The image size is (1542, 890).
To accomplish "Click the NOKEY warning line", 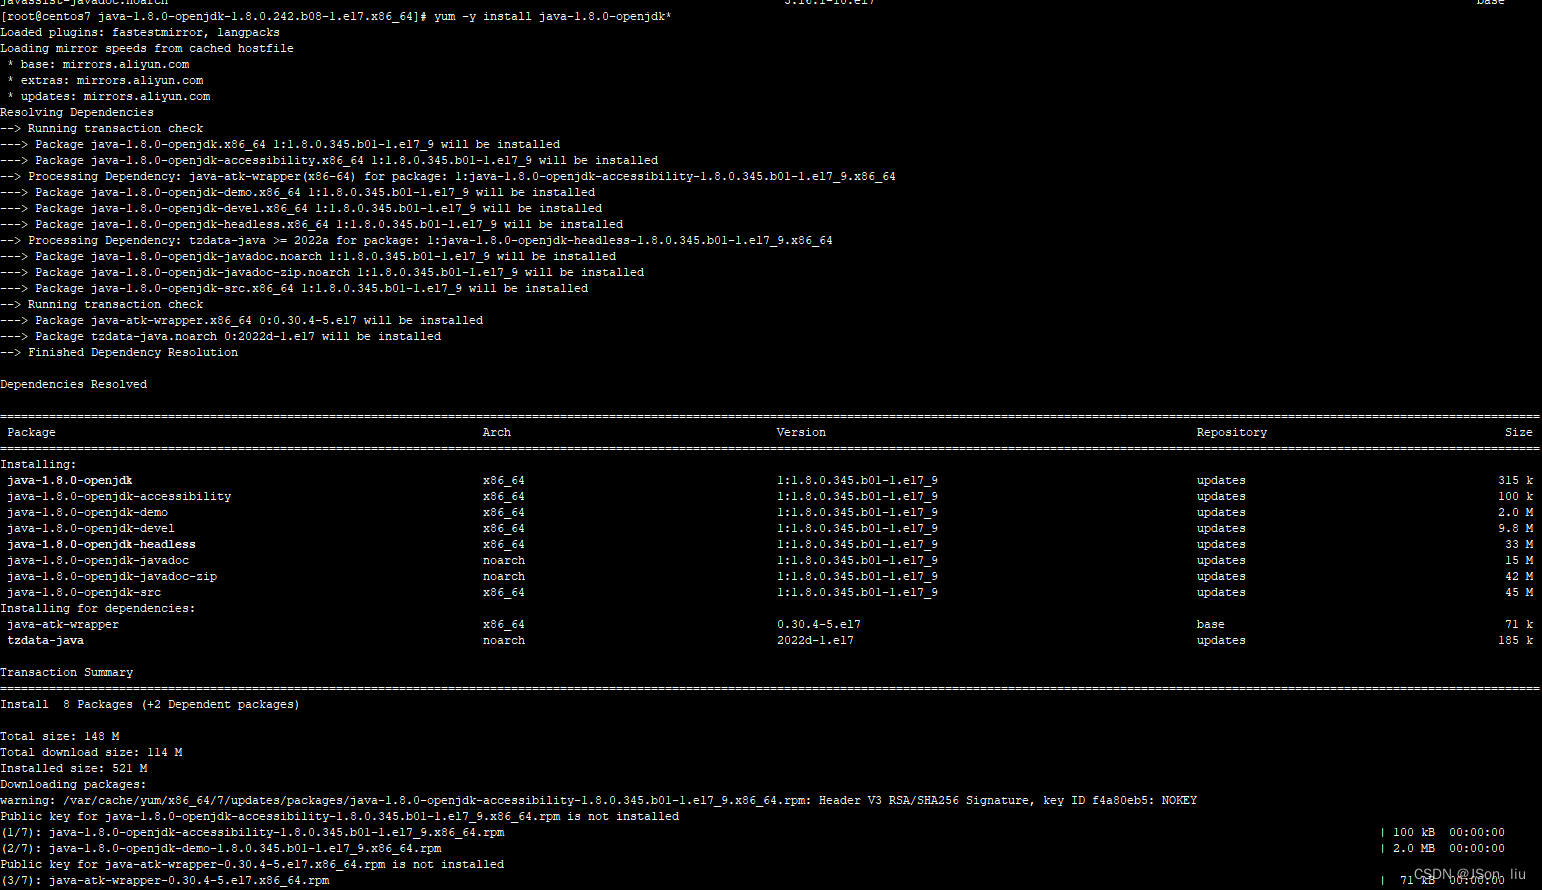I will [598, 801].
